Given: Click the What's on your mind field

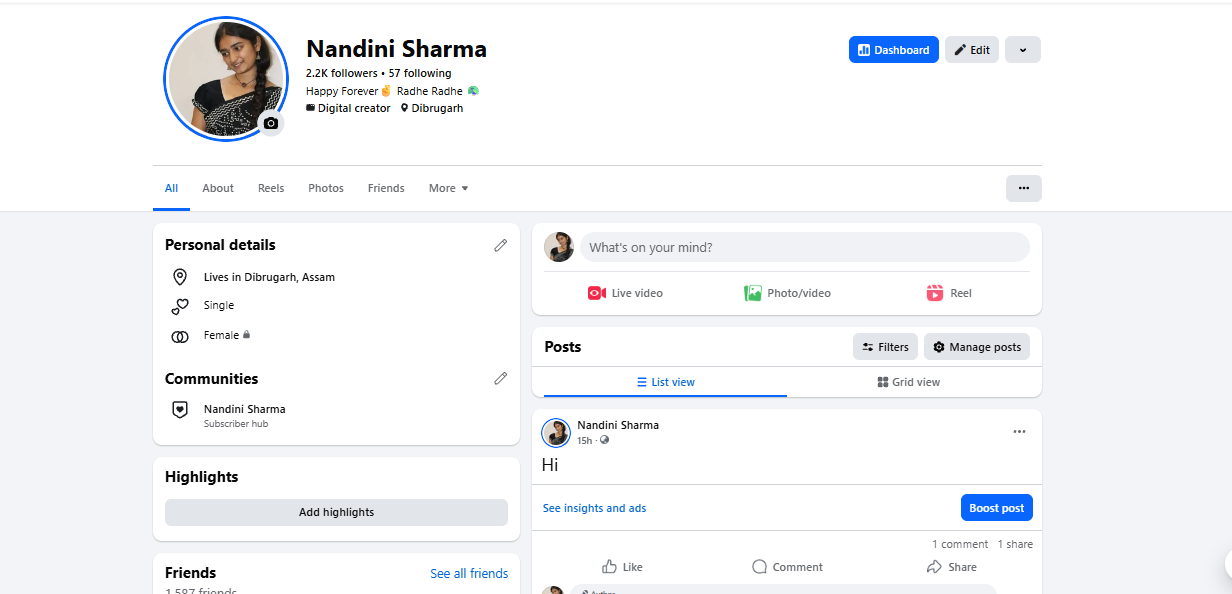Looking at the screenshot, I should point(804,247).
